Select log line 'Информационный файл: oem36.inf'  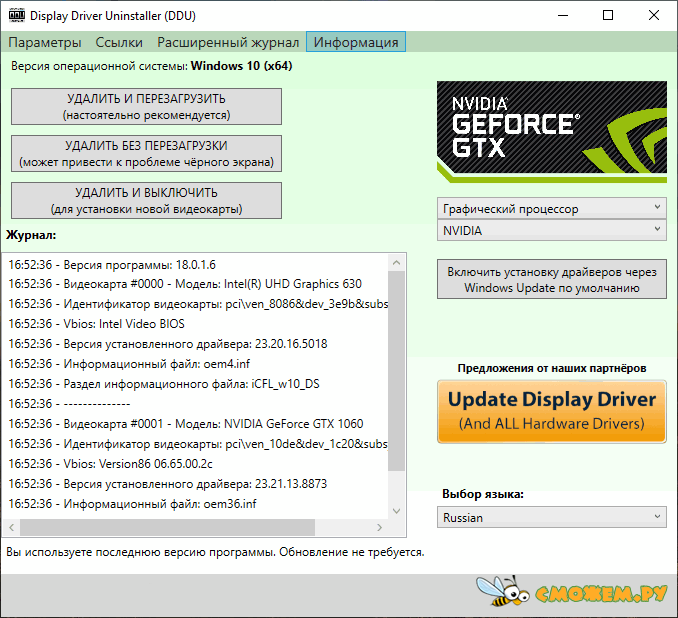click(132, 504)
